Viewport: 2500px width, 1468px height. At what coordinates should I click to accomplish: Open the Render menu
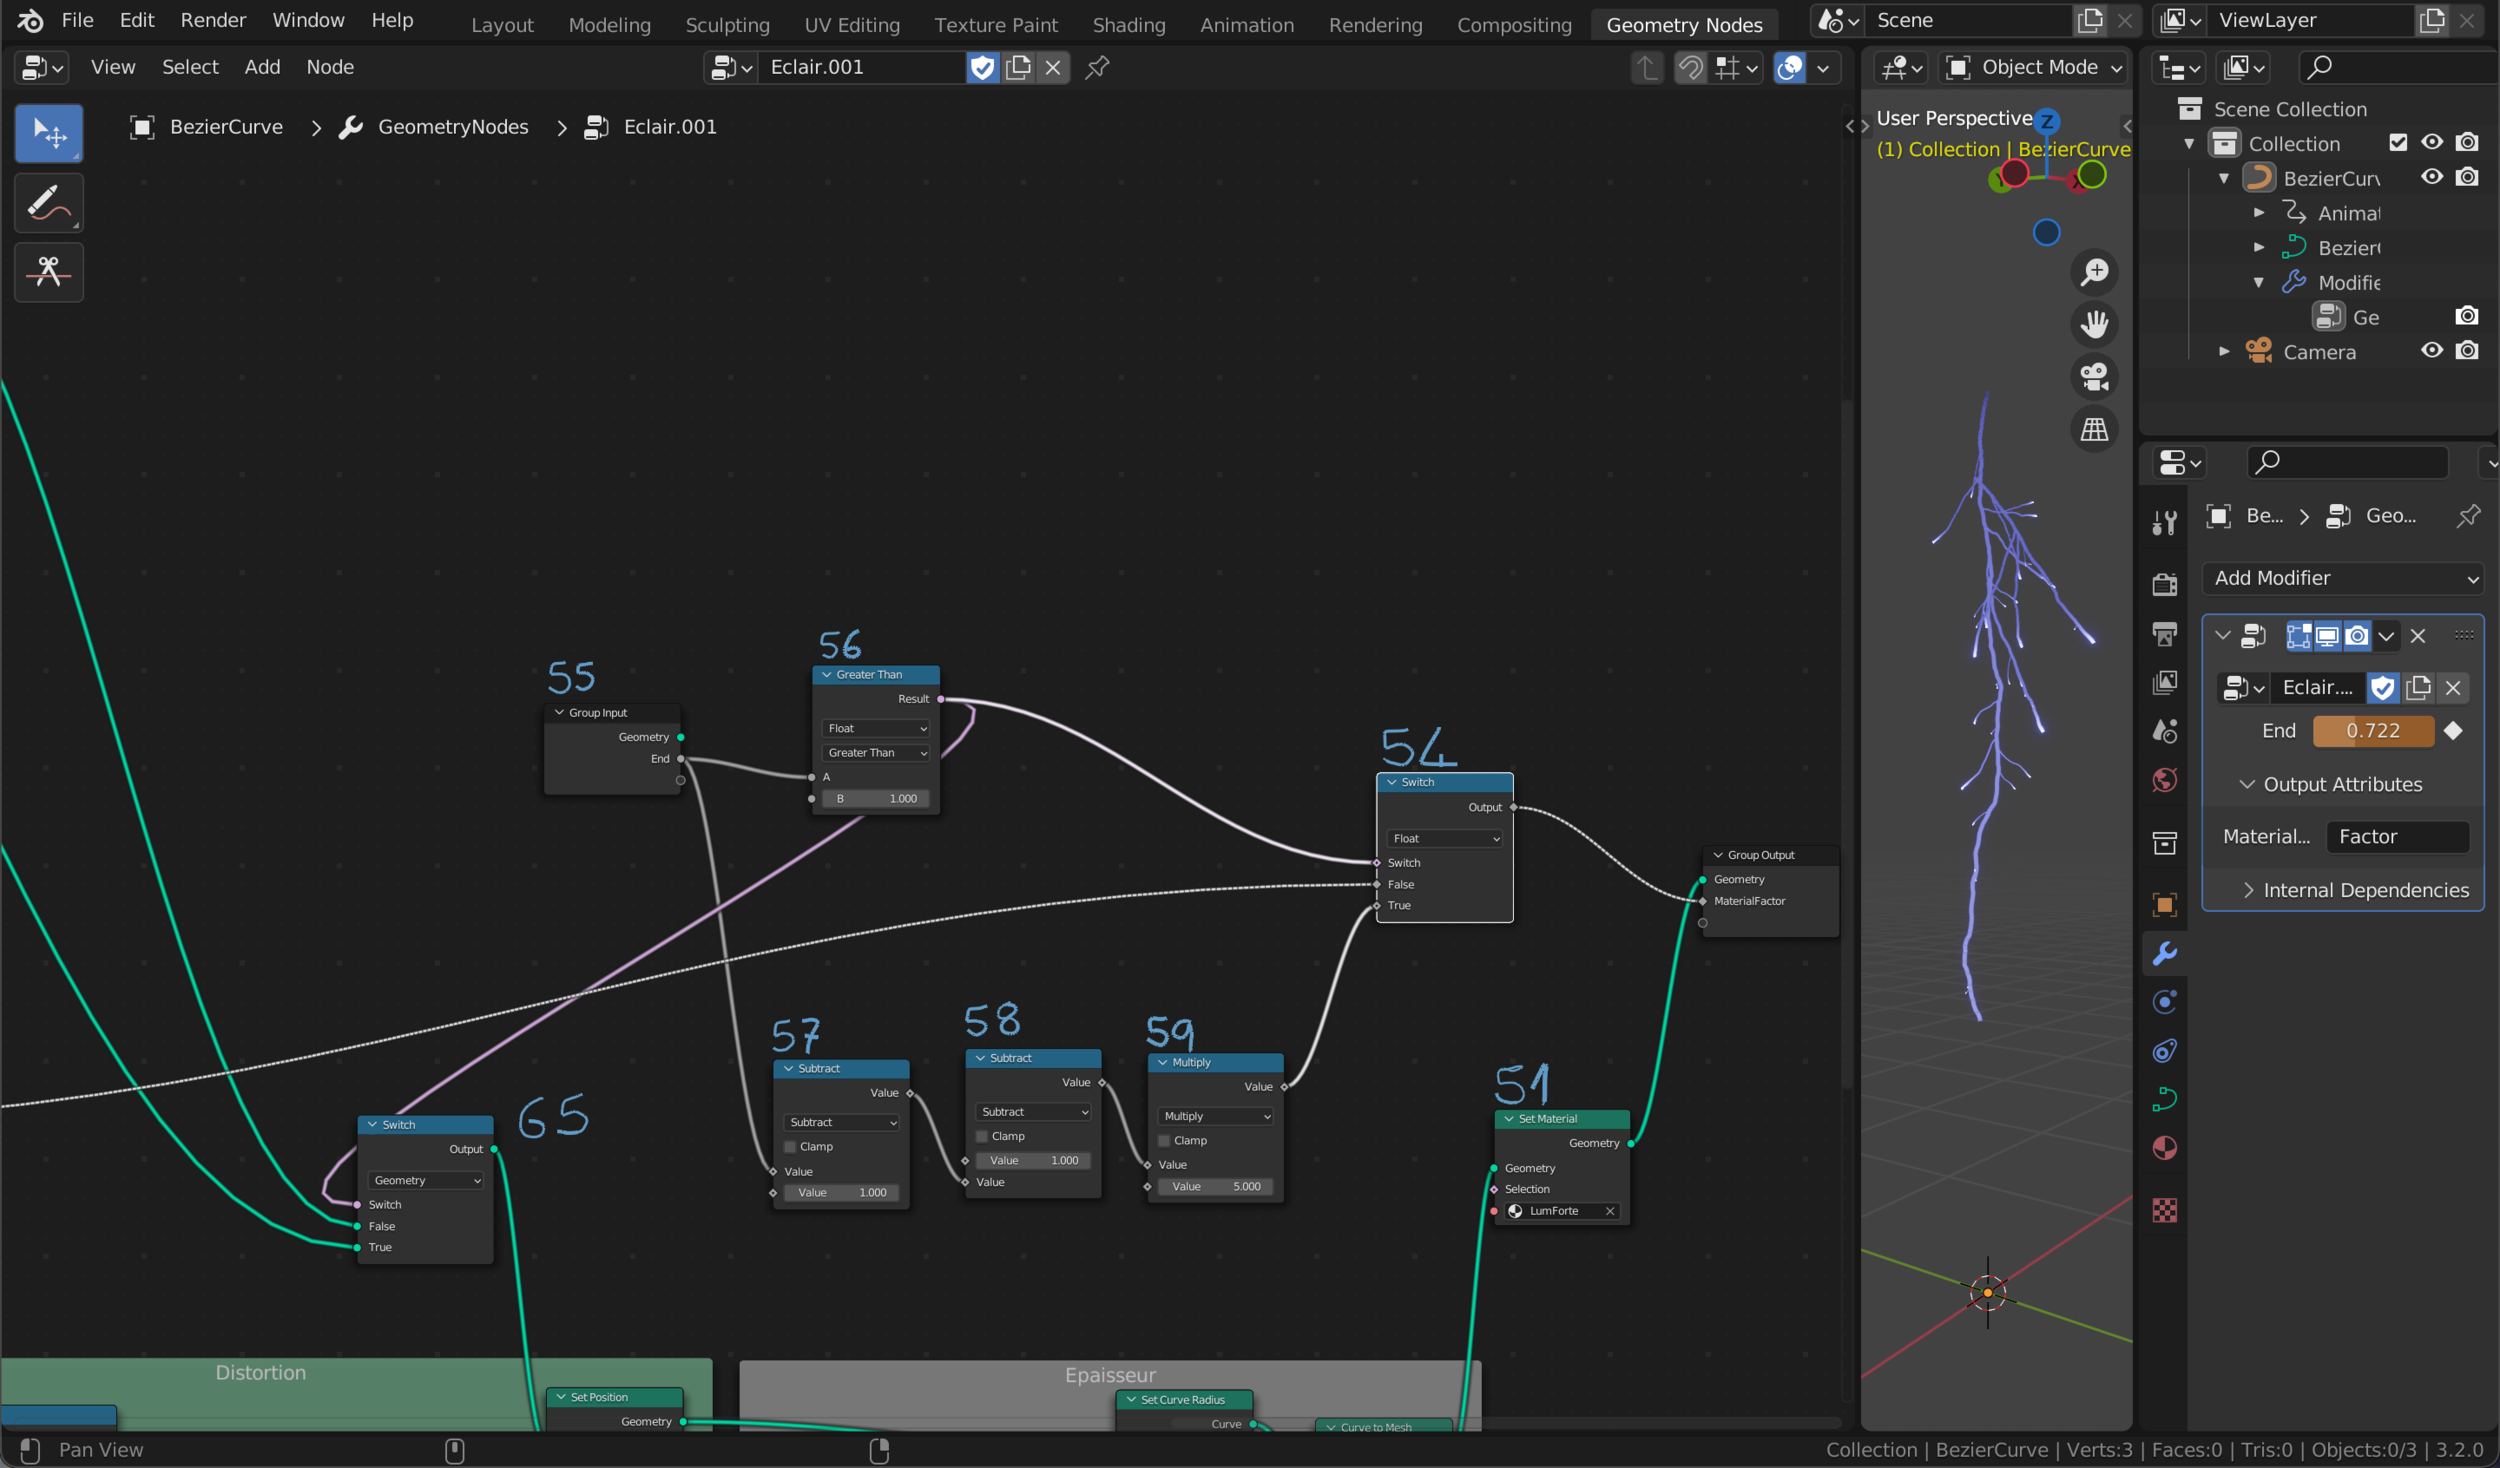tap(212, 20)
